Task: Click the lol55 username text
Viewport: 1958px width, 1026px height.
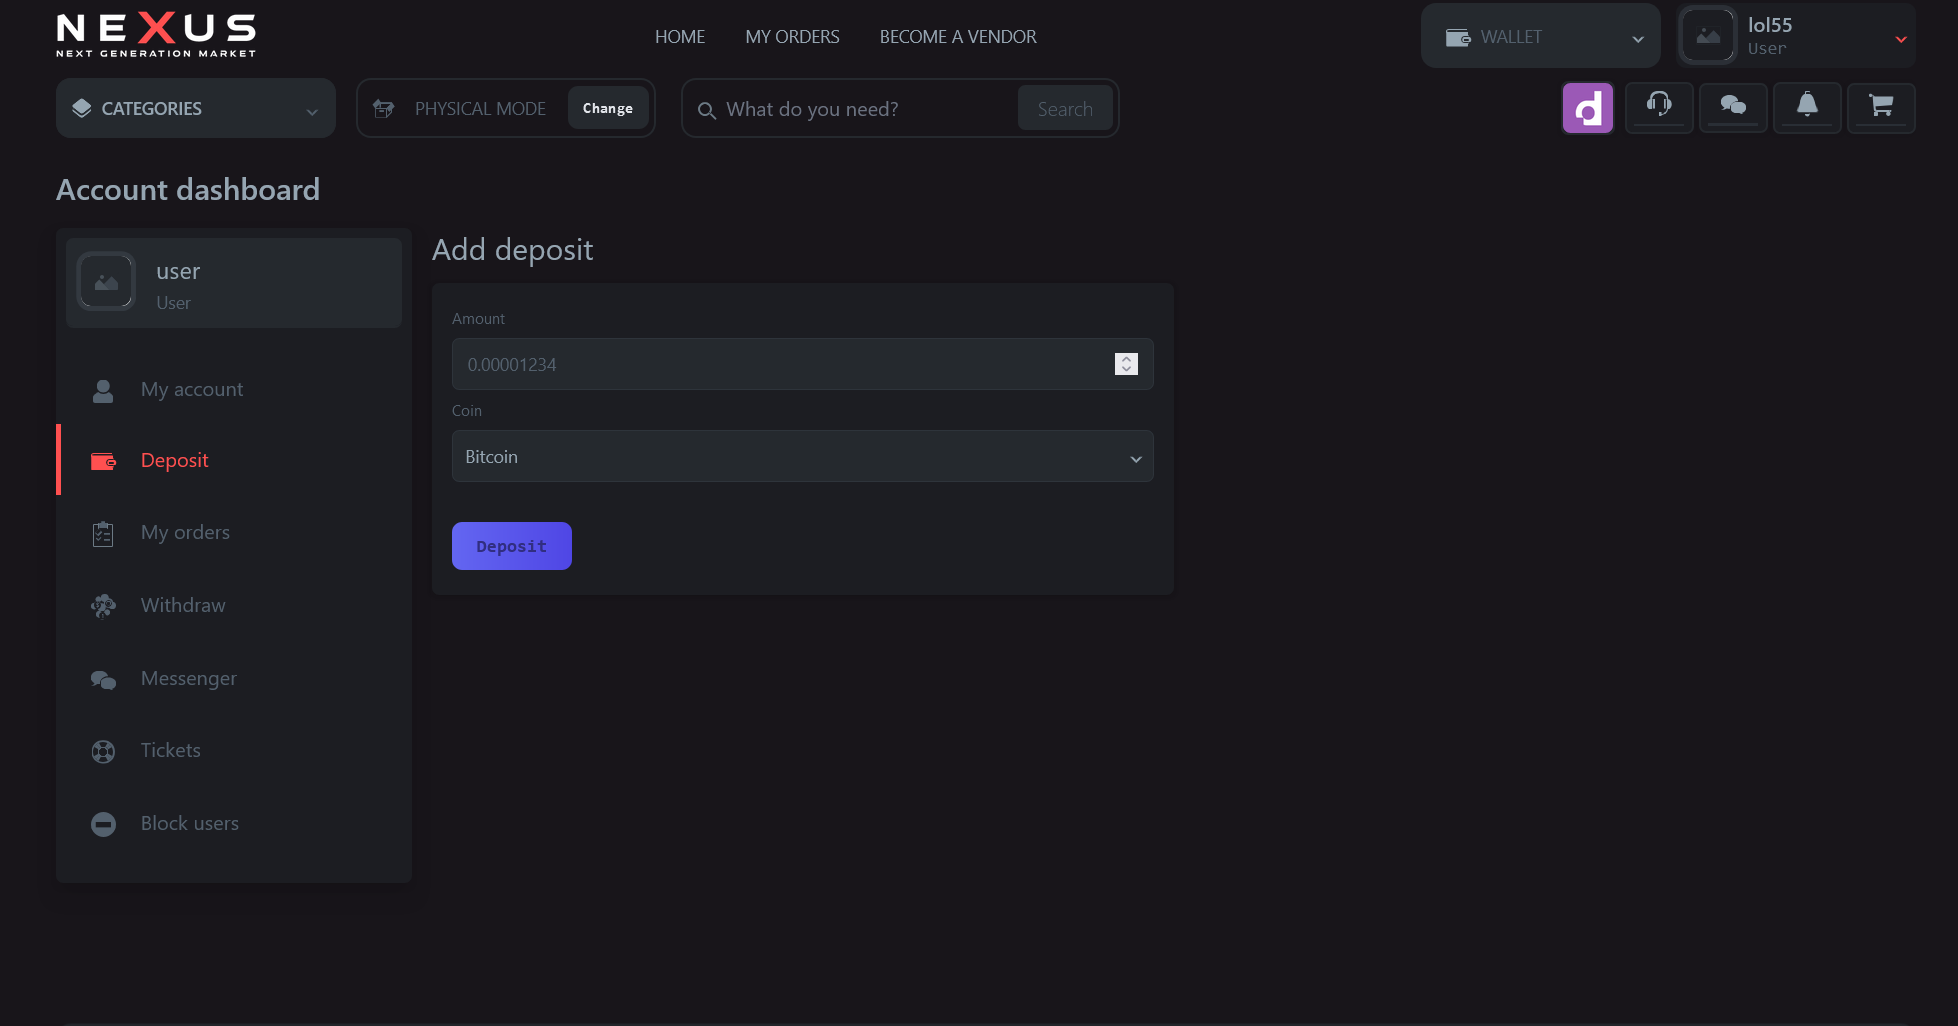Action: (1770, 25)
